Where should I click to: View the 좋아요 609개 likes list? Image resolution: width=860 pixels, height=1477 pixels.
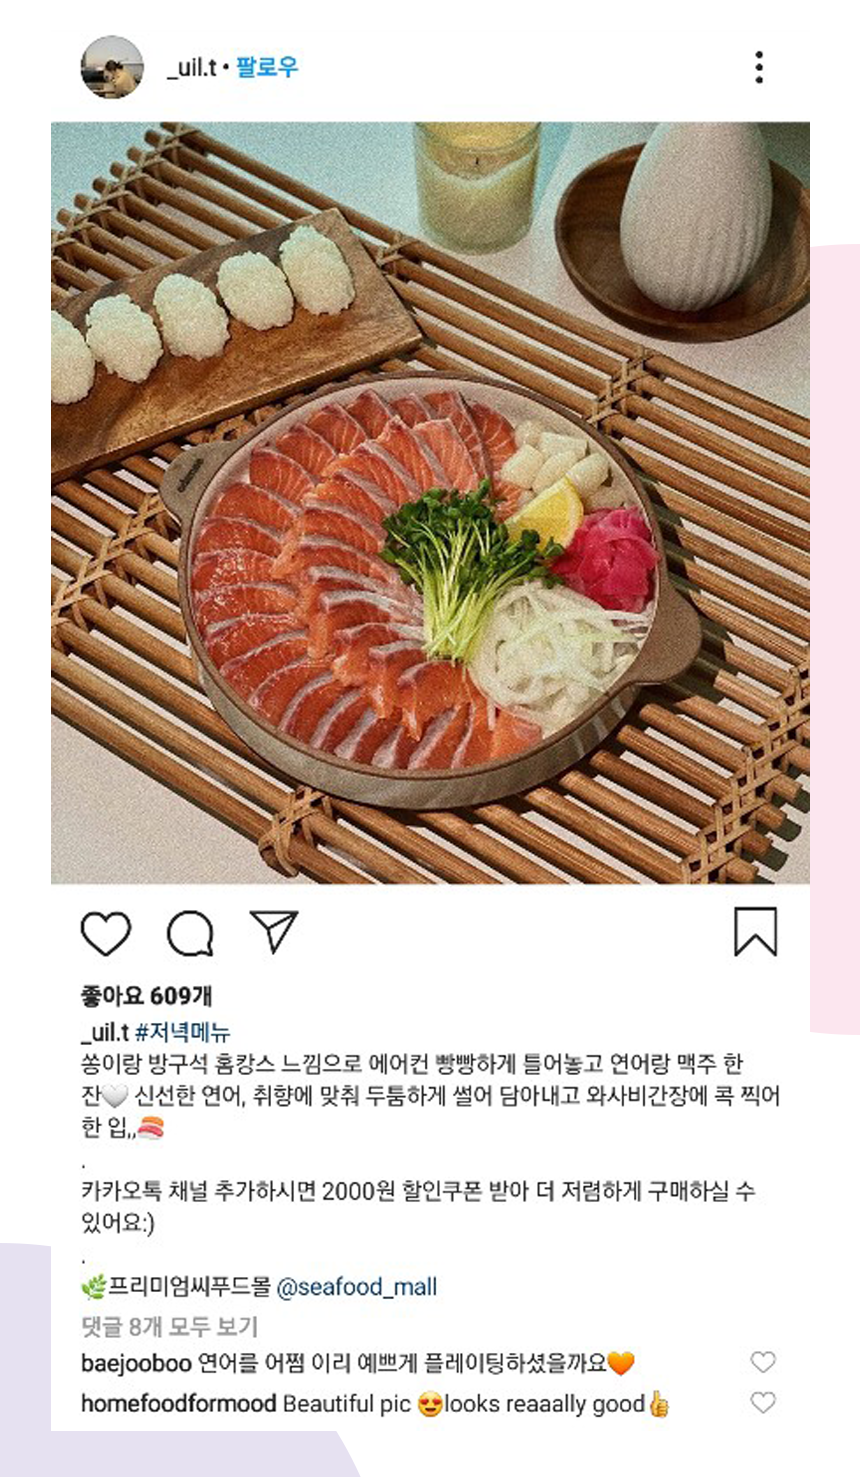[146, 996]
